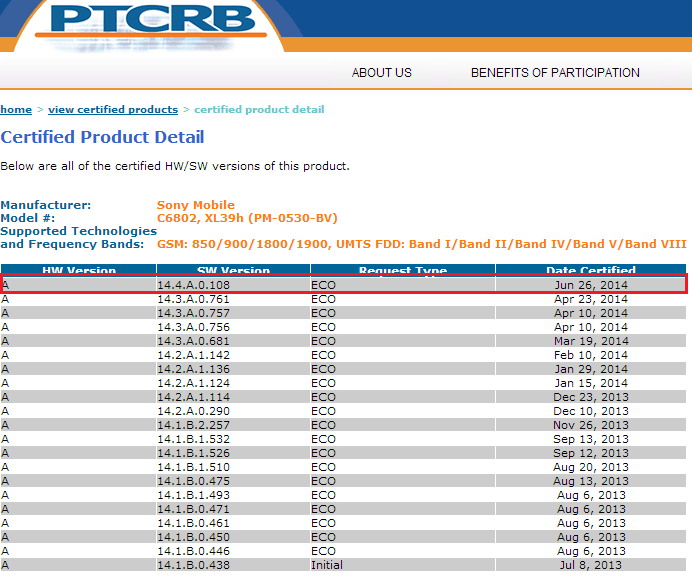Select date Sep 13, 2013 cell
The width and height of the screenshot is (692, 578).
coord(591,439)
